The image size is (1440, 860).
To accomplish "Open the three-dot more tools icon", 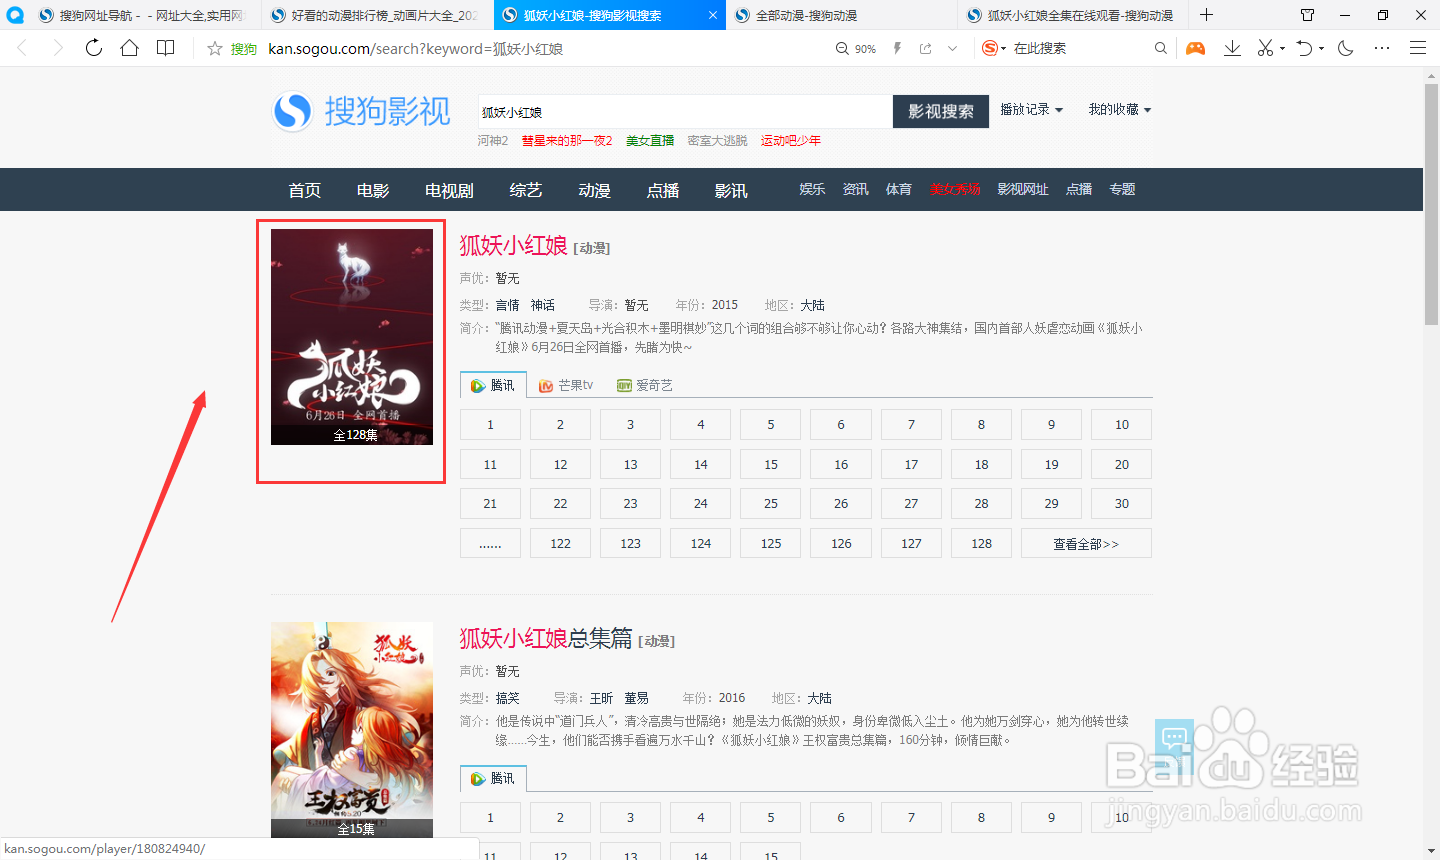I will (x=1382, y=48).
